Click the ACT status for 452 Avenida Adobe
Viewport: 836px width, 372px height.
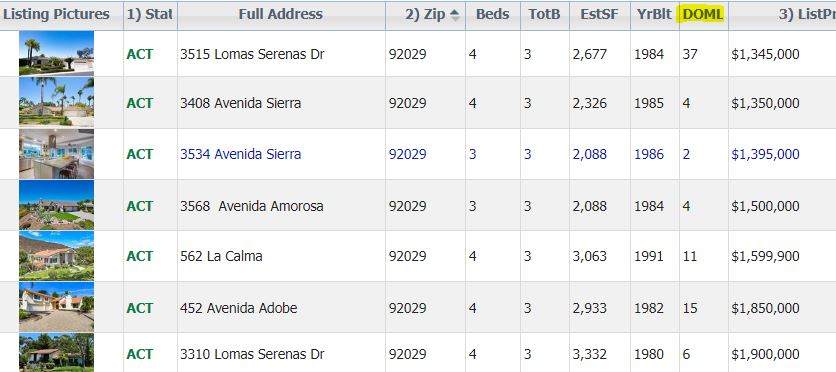coord(140,308)
